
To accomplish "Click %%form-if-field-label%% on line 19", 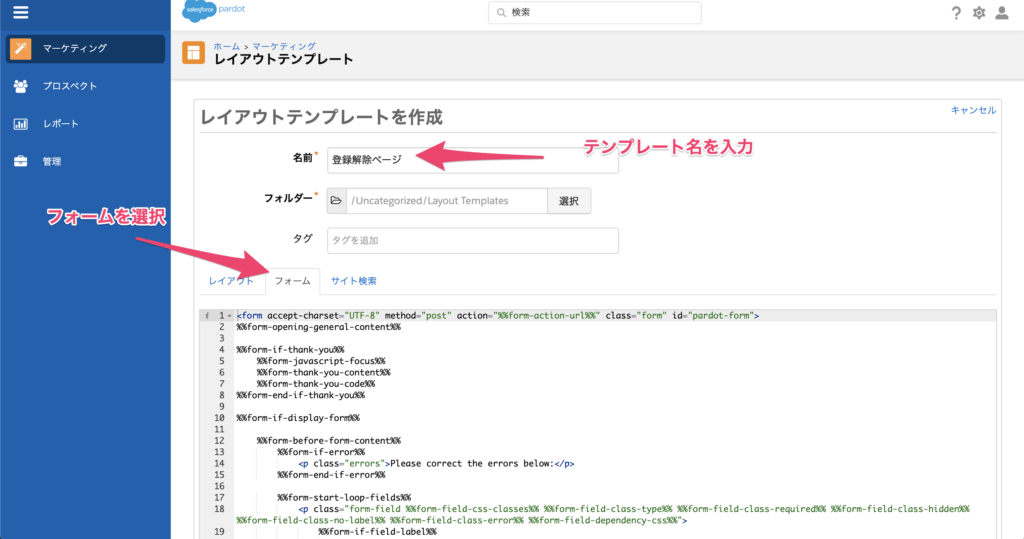I will point(377,532).
